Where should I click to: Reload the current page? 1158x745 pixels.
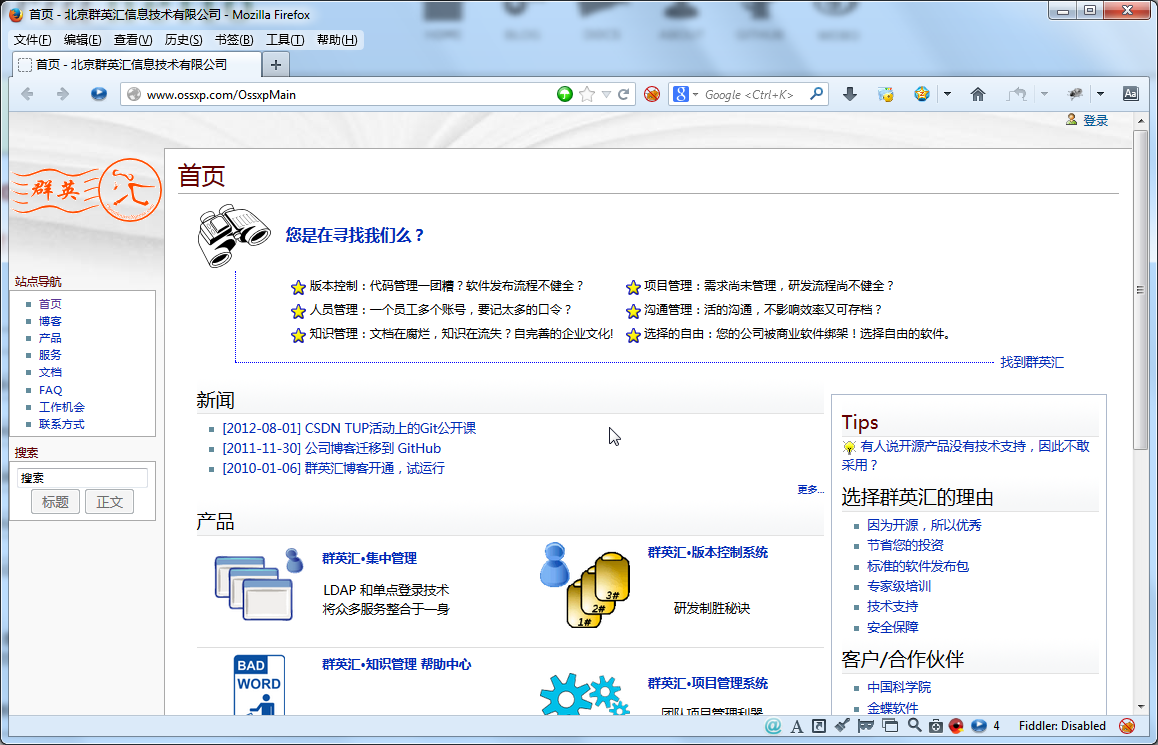pyautogui.click(x=624, y=95)
